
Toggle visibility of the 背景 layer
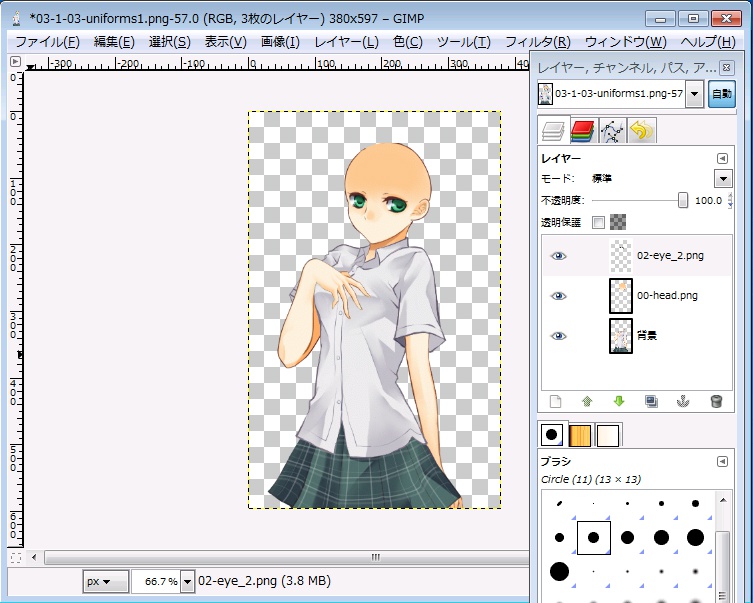point(558,336)
